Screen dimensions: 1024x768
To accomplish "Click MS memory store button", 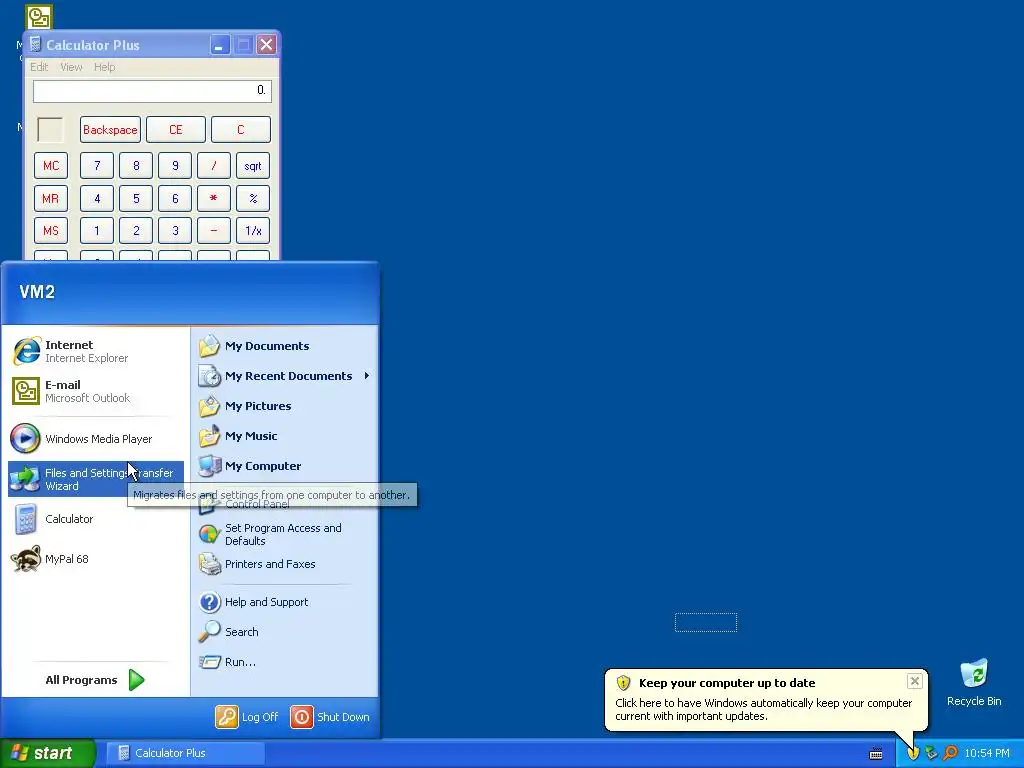I will [x=51, y=231].
